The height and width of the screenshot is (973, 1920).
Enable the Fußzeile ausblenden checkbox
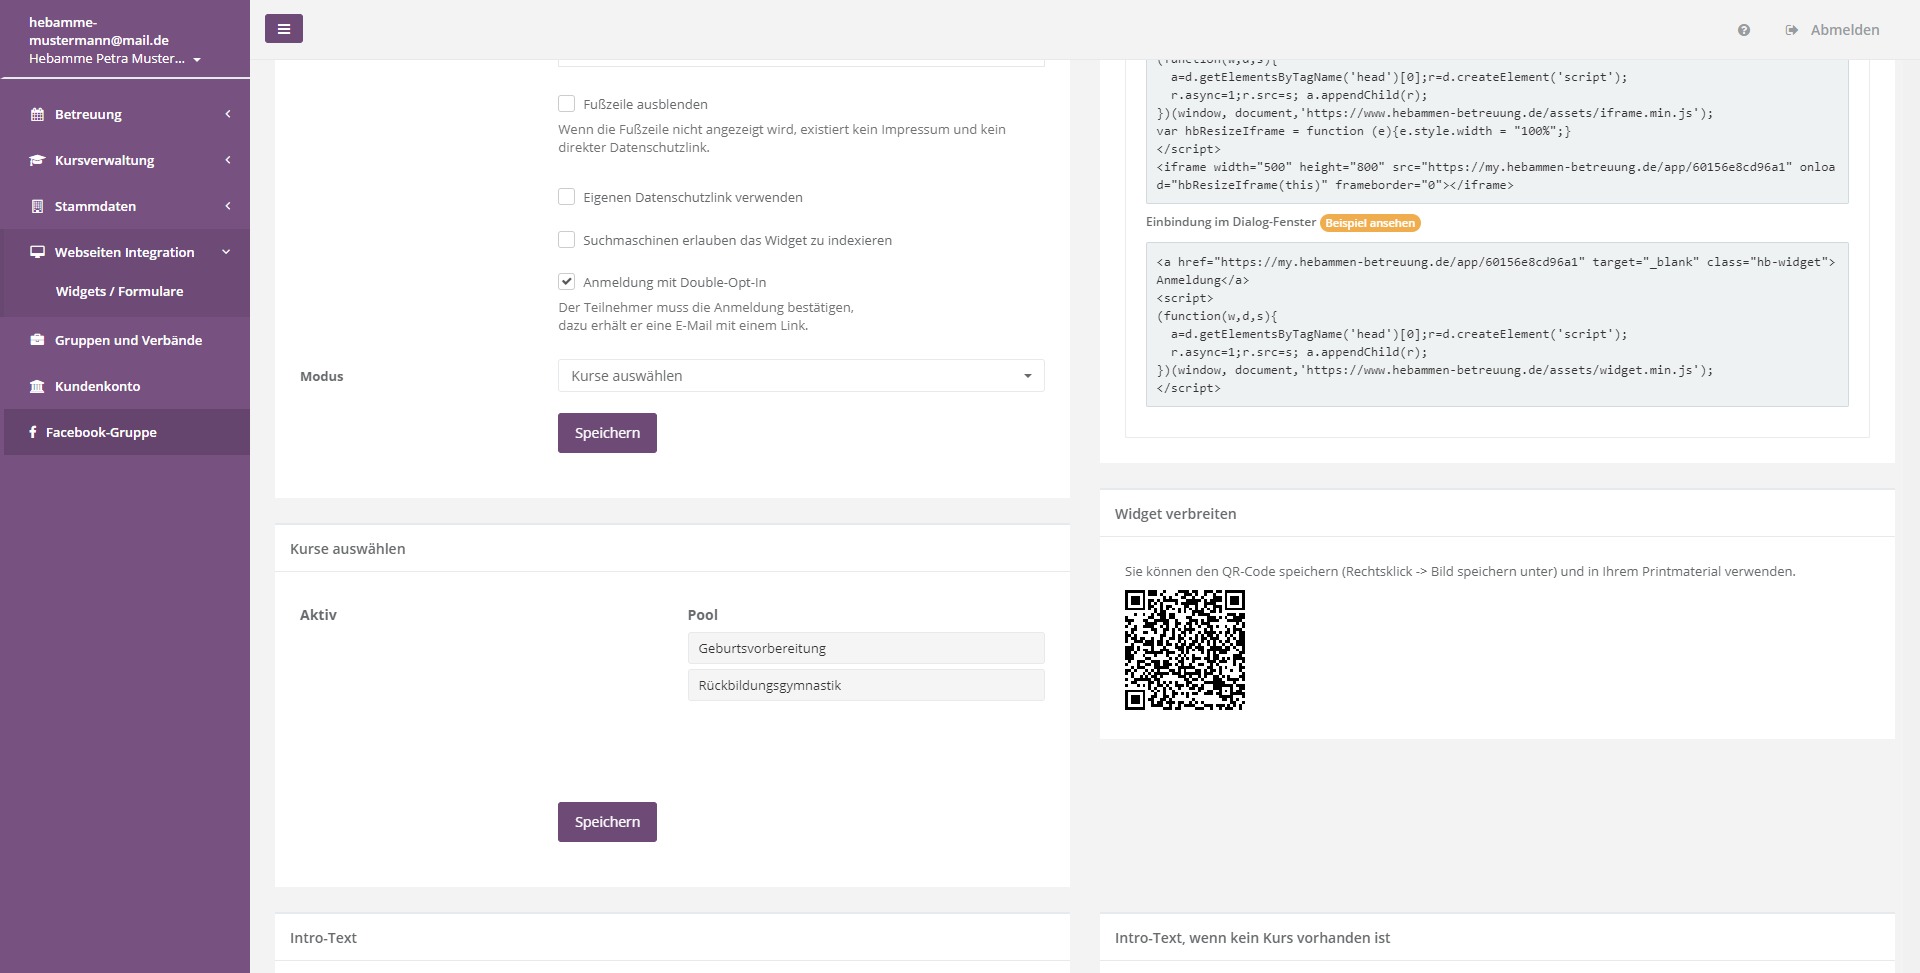(567, 104)
